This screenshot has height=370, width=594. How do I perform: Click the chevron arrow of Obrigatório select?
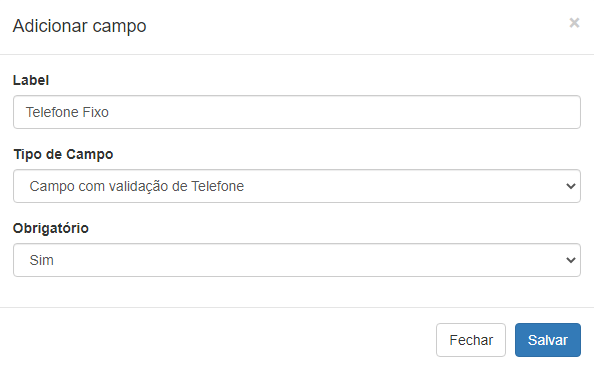(571, 260)
